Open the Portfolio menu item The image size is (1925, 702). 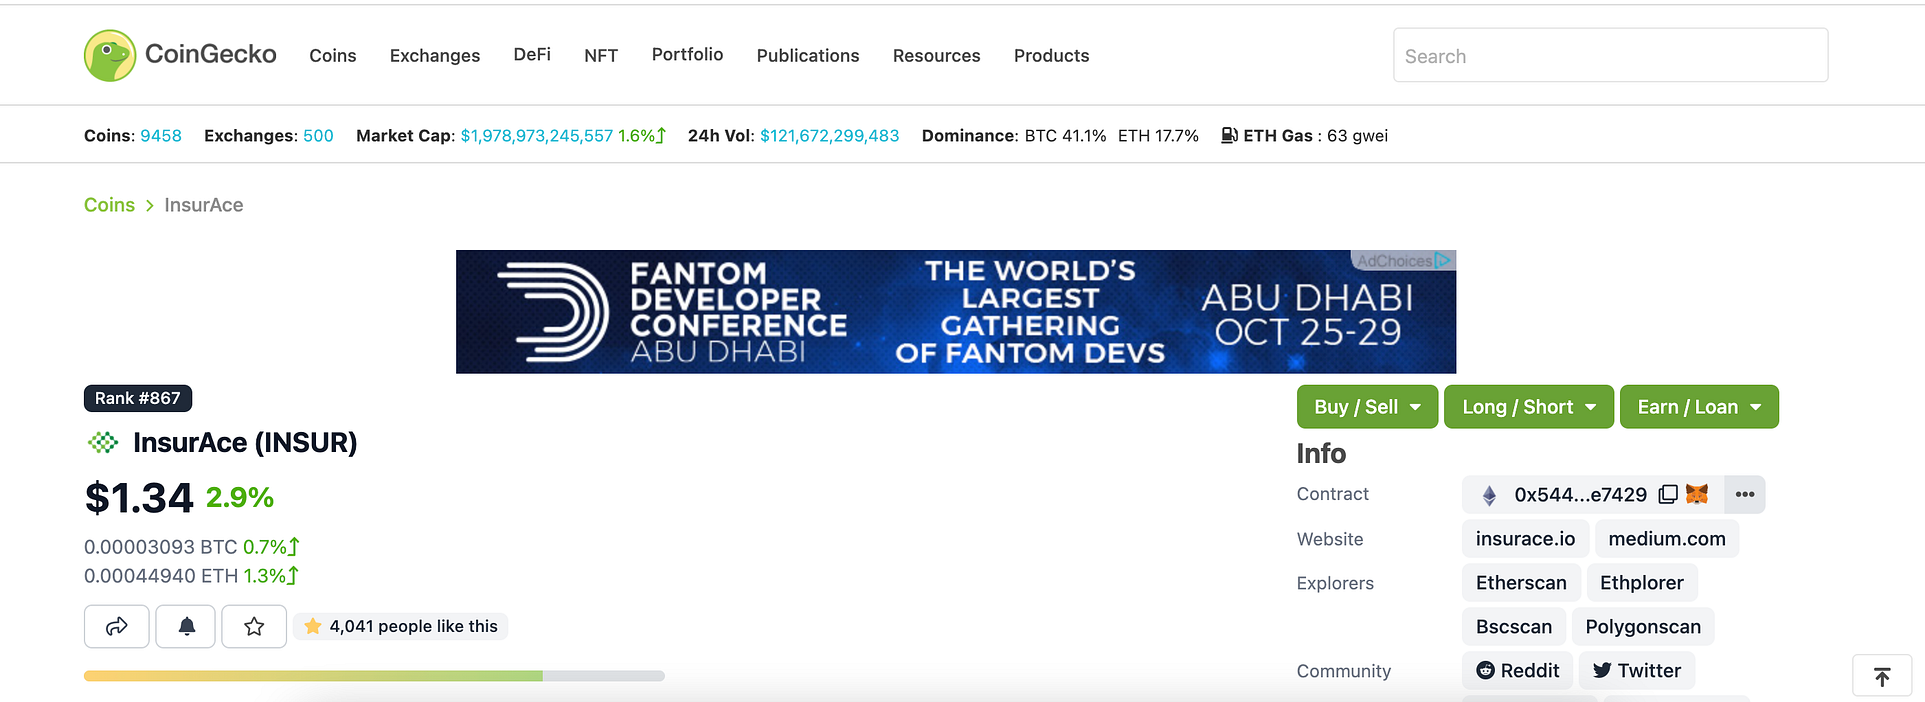pos(687,54)
